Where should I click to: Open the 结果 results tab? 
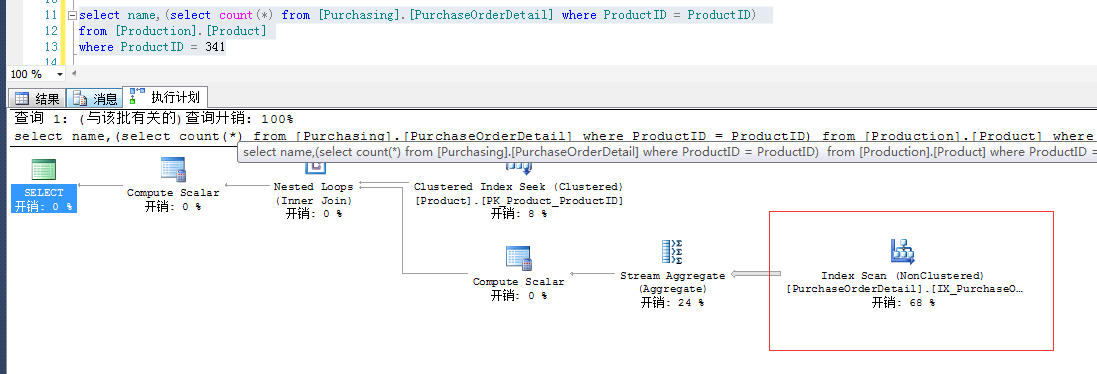(38, 99)
